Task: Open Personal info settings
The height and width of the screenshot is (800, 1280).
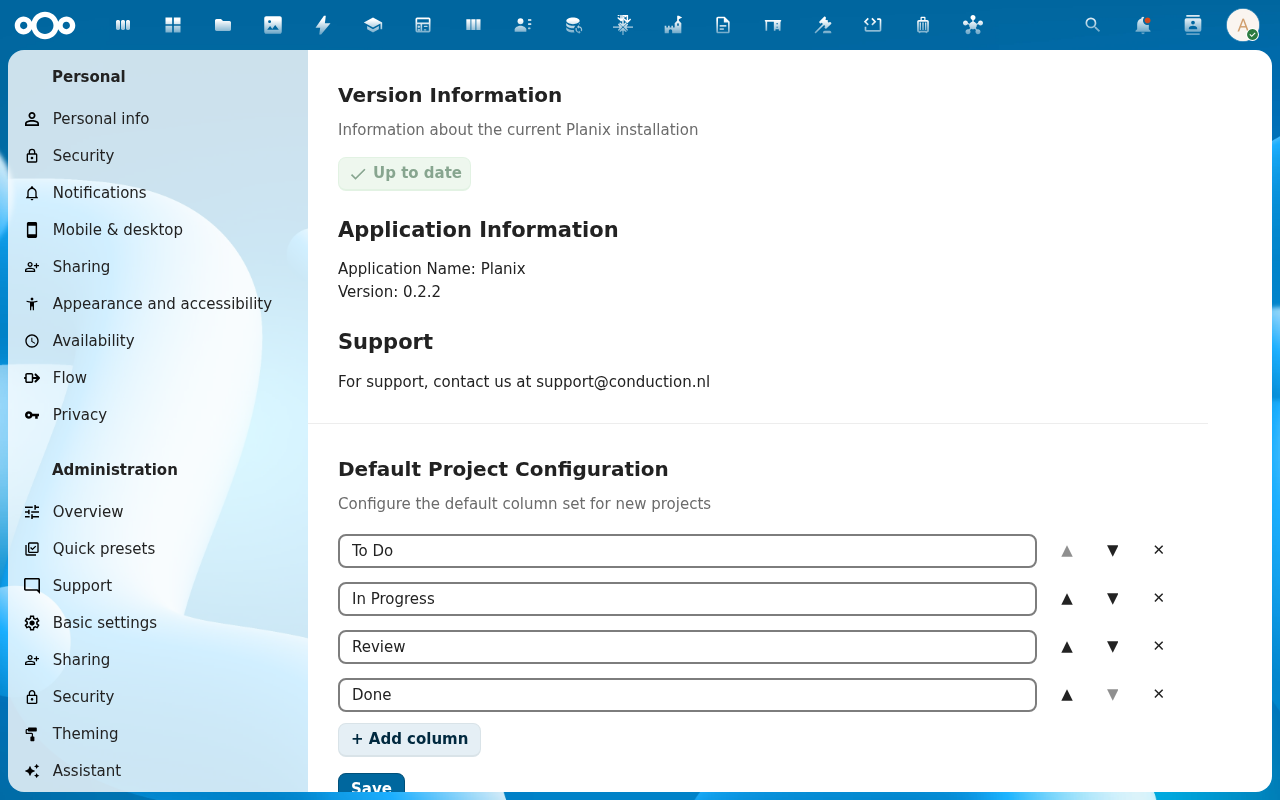Action: 158,119
